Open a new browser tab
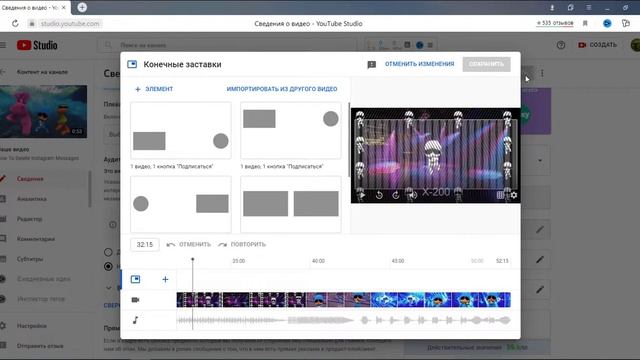The width and height of the screenshot is (640, 360). point(82,7)
